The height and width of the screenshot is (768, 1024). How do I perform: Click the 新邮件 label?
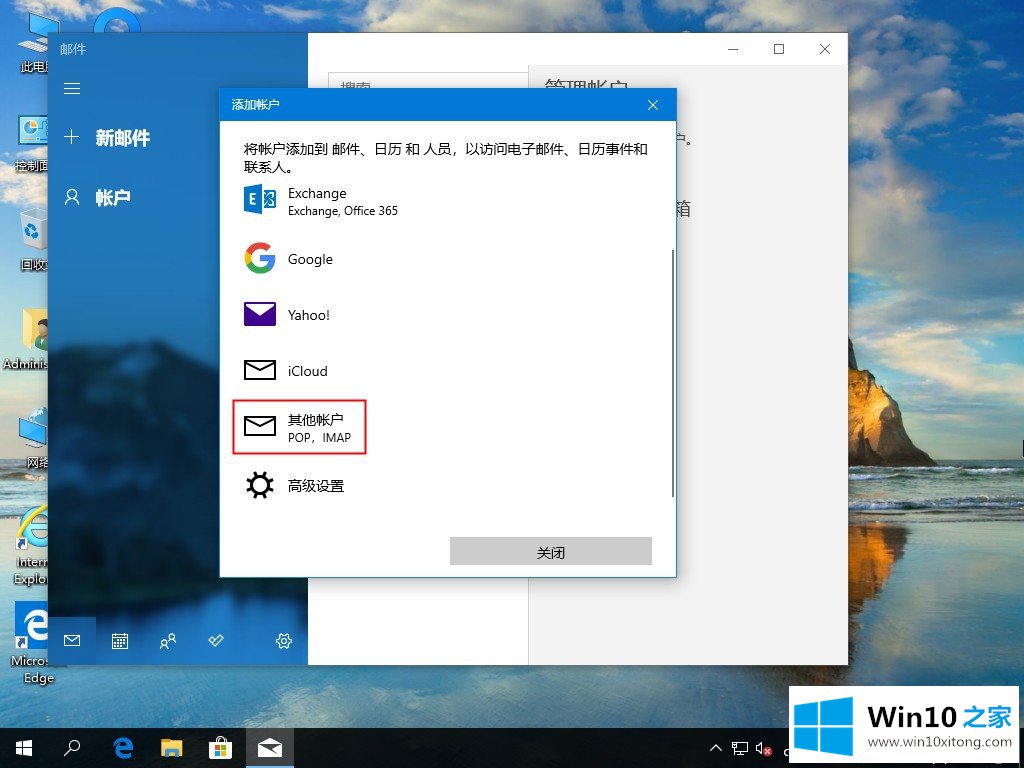pos(123,138)
